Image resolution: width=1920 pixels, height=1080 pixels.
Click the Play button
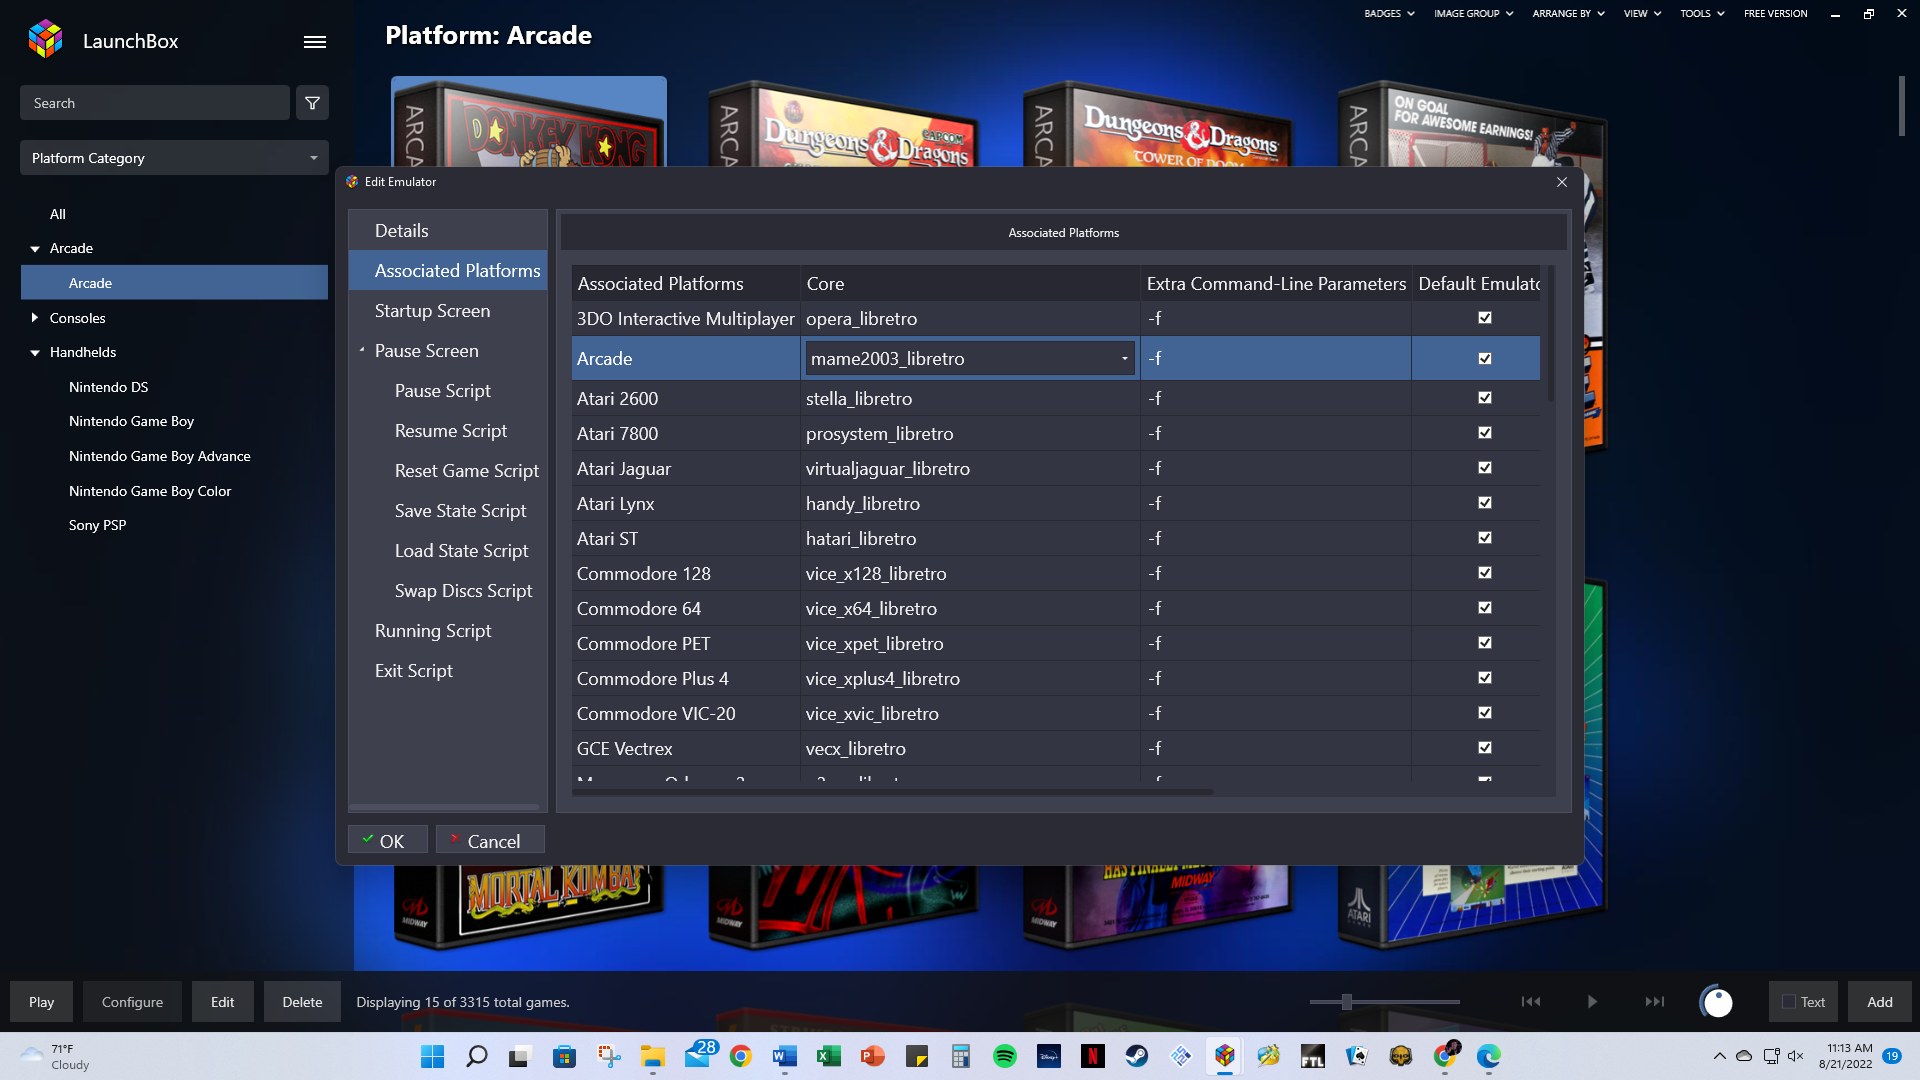tap(42, 1002)
